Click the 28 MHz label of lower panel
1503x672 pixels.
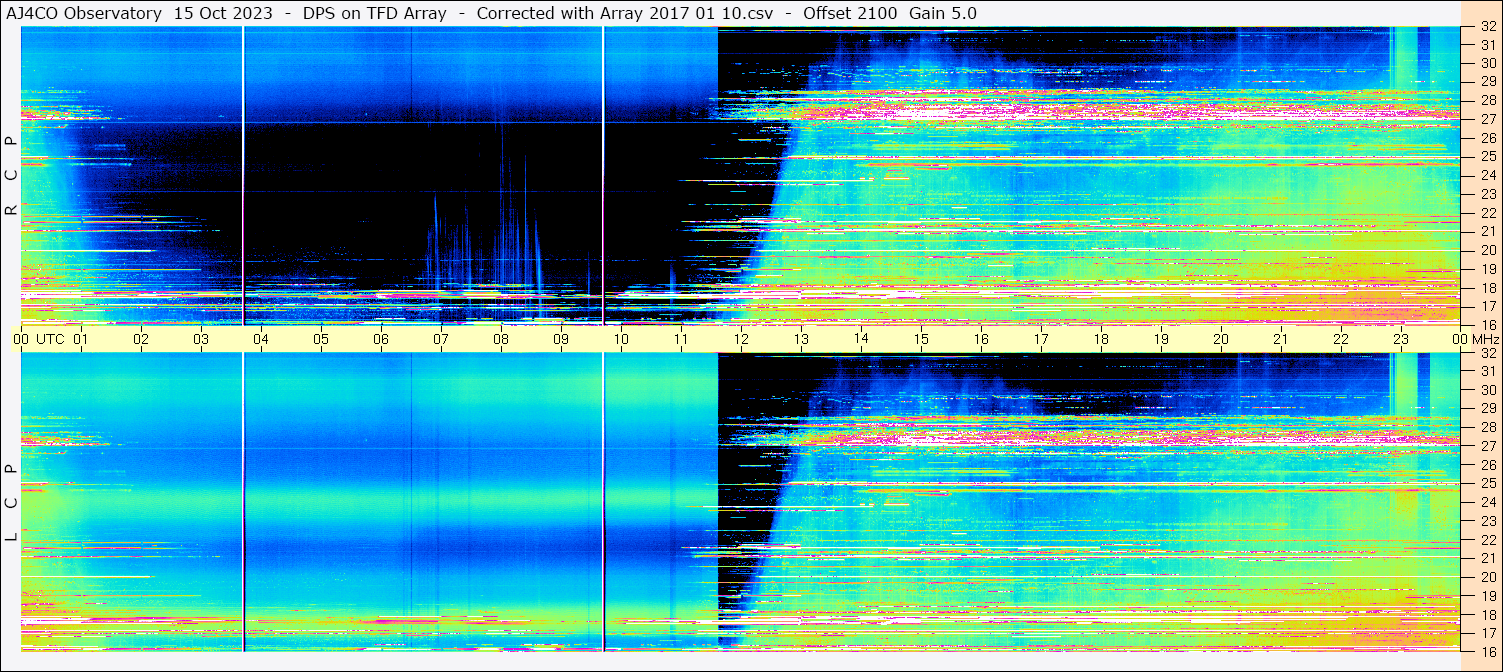pyautogui.click(x=1487, y=428)
